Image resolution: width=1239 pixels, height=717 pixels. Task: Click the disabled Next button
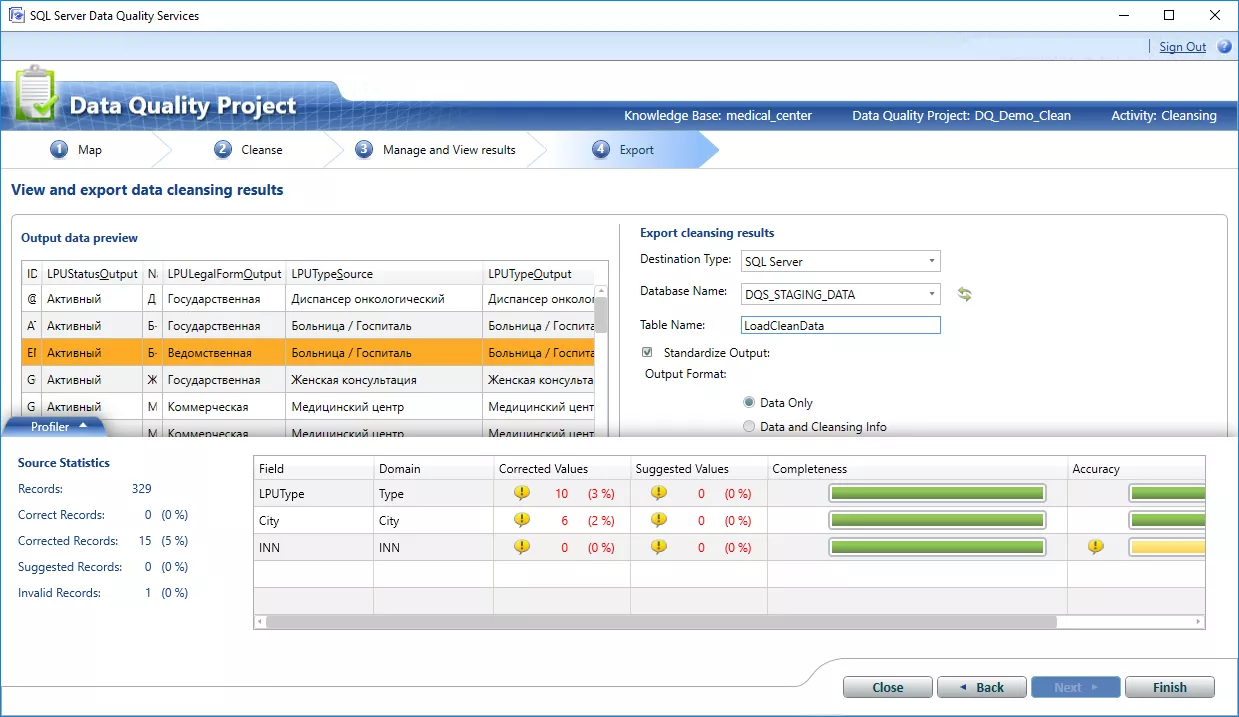1076,687
